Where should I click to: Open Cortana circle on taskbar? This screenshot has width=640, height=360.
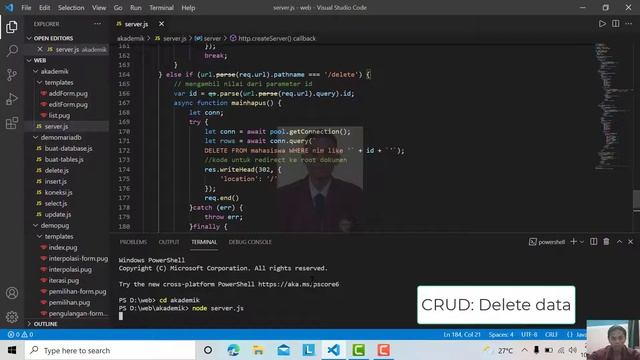click(x=208, y=350)
